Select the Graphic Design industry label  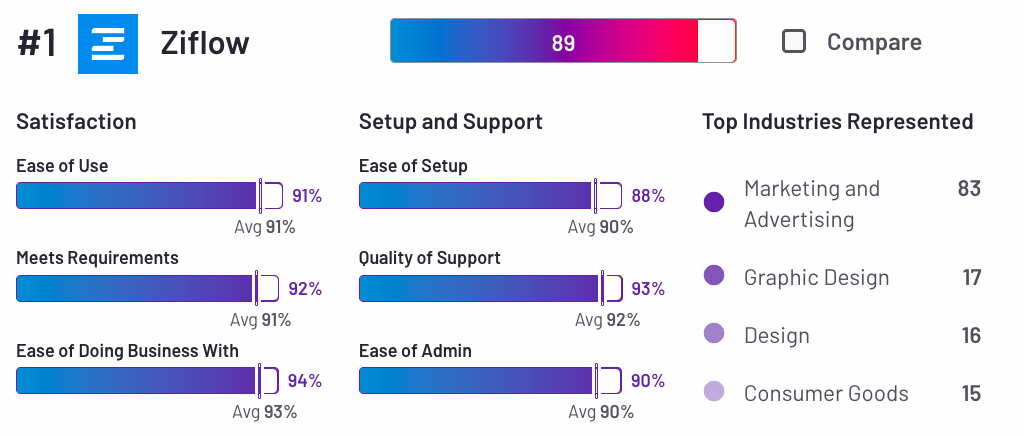[x=816, y=277]
